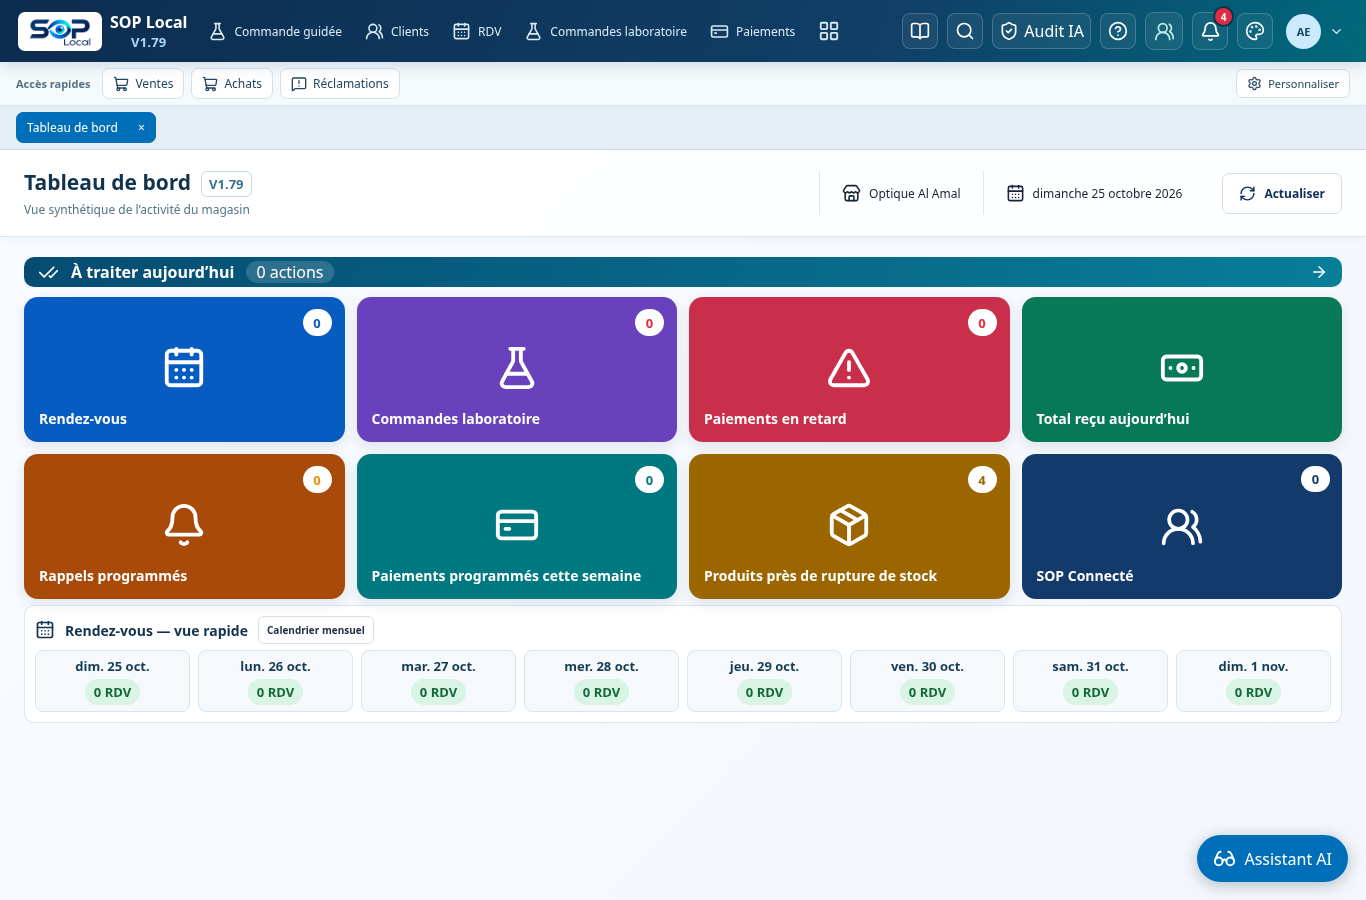The width and height of the screenshot is (1366, 900).
Task: Open the Achats quick access shortcut
Action: tap(232, 84)
